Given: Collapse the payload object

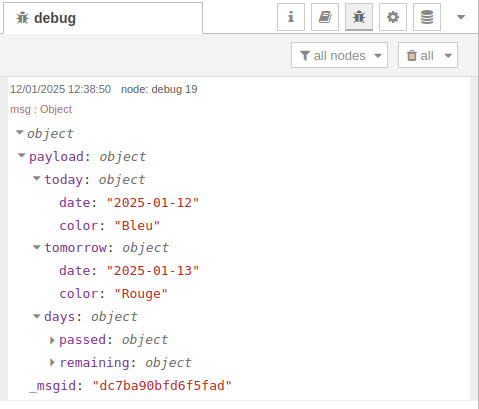Looking at the screenshot, I should [22, 155].
